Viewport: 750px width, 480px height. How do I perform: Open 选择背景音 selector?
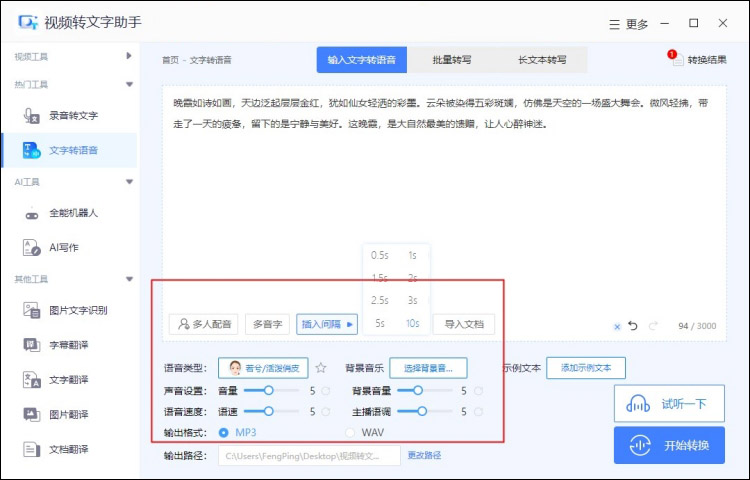(428, 368)
